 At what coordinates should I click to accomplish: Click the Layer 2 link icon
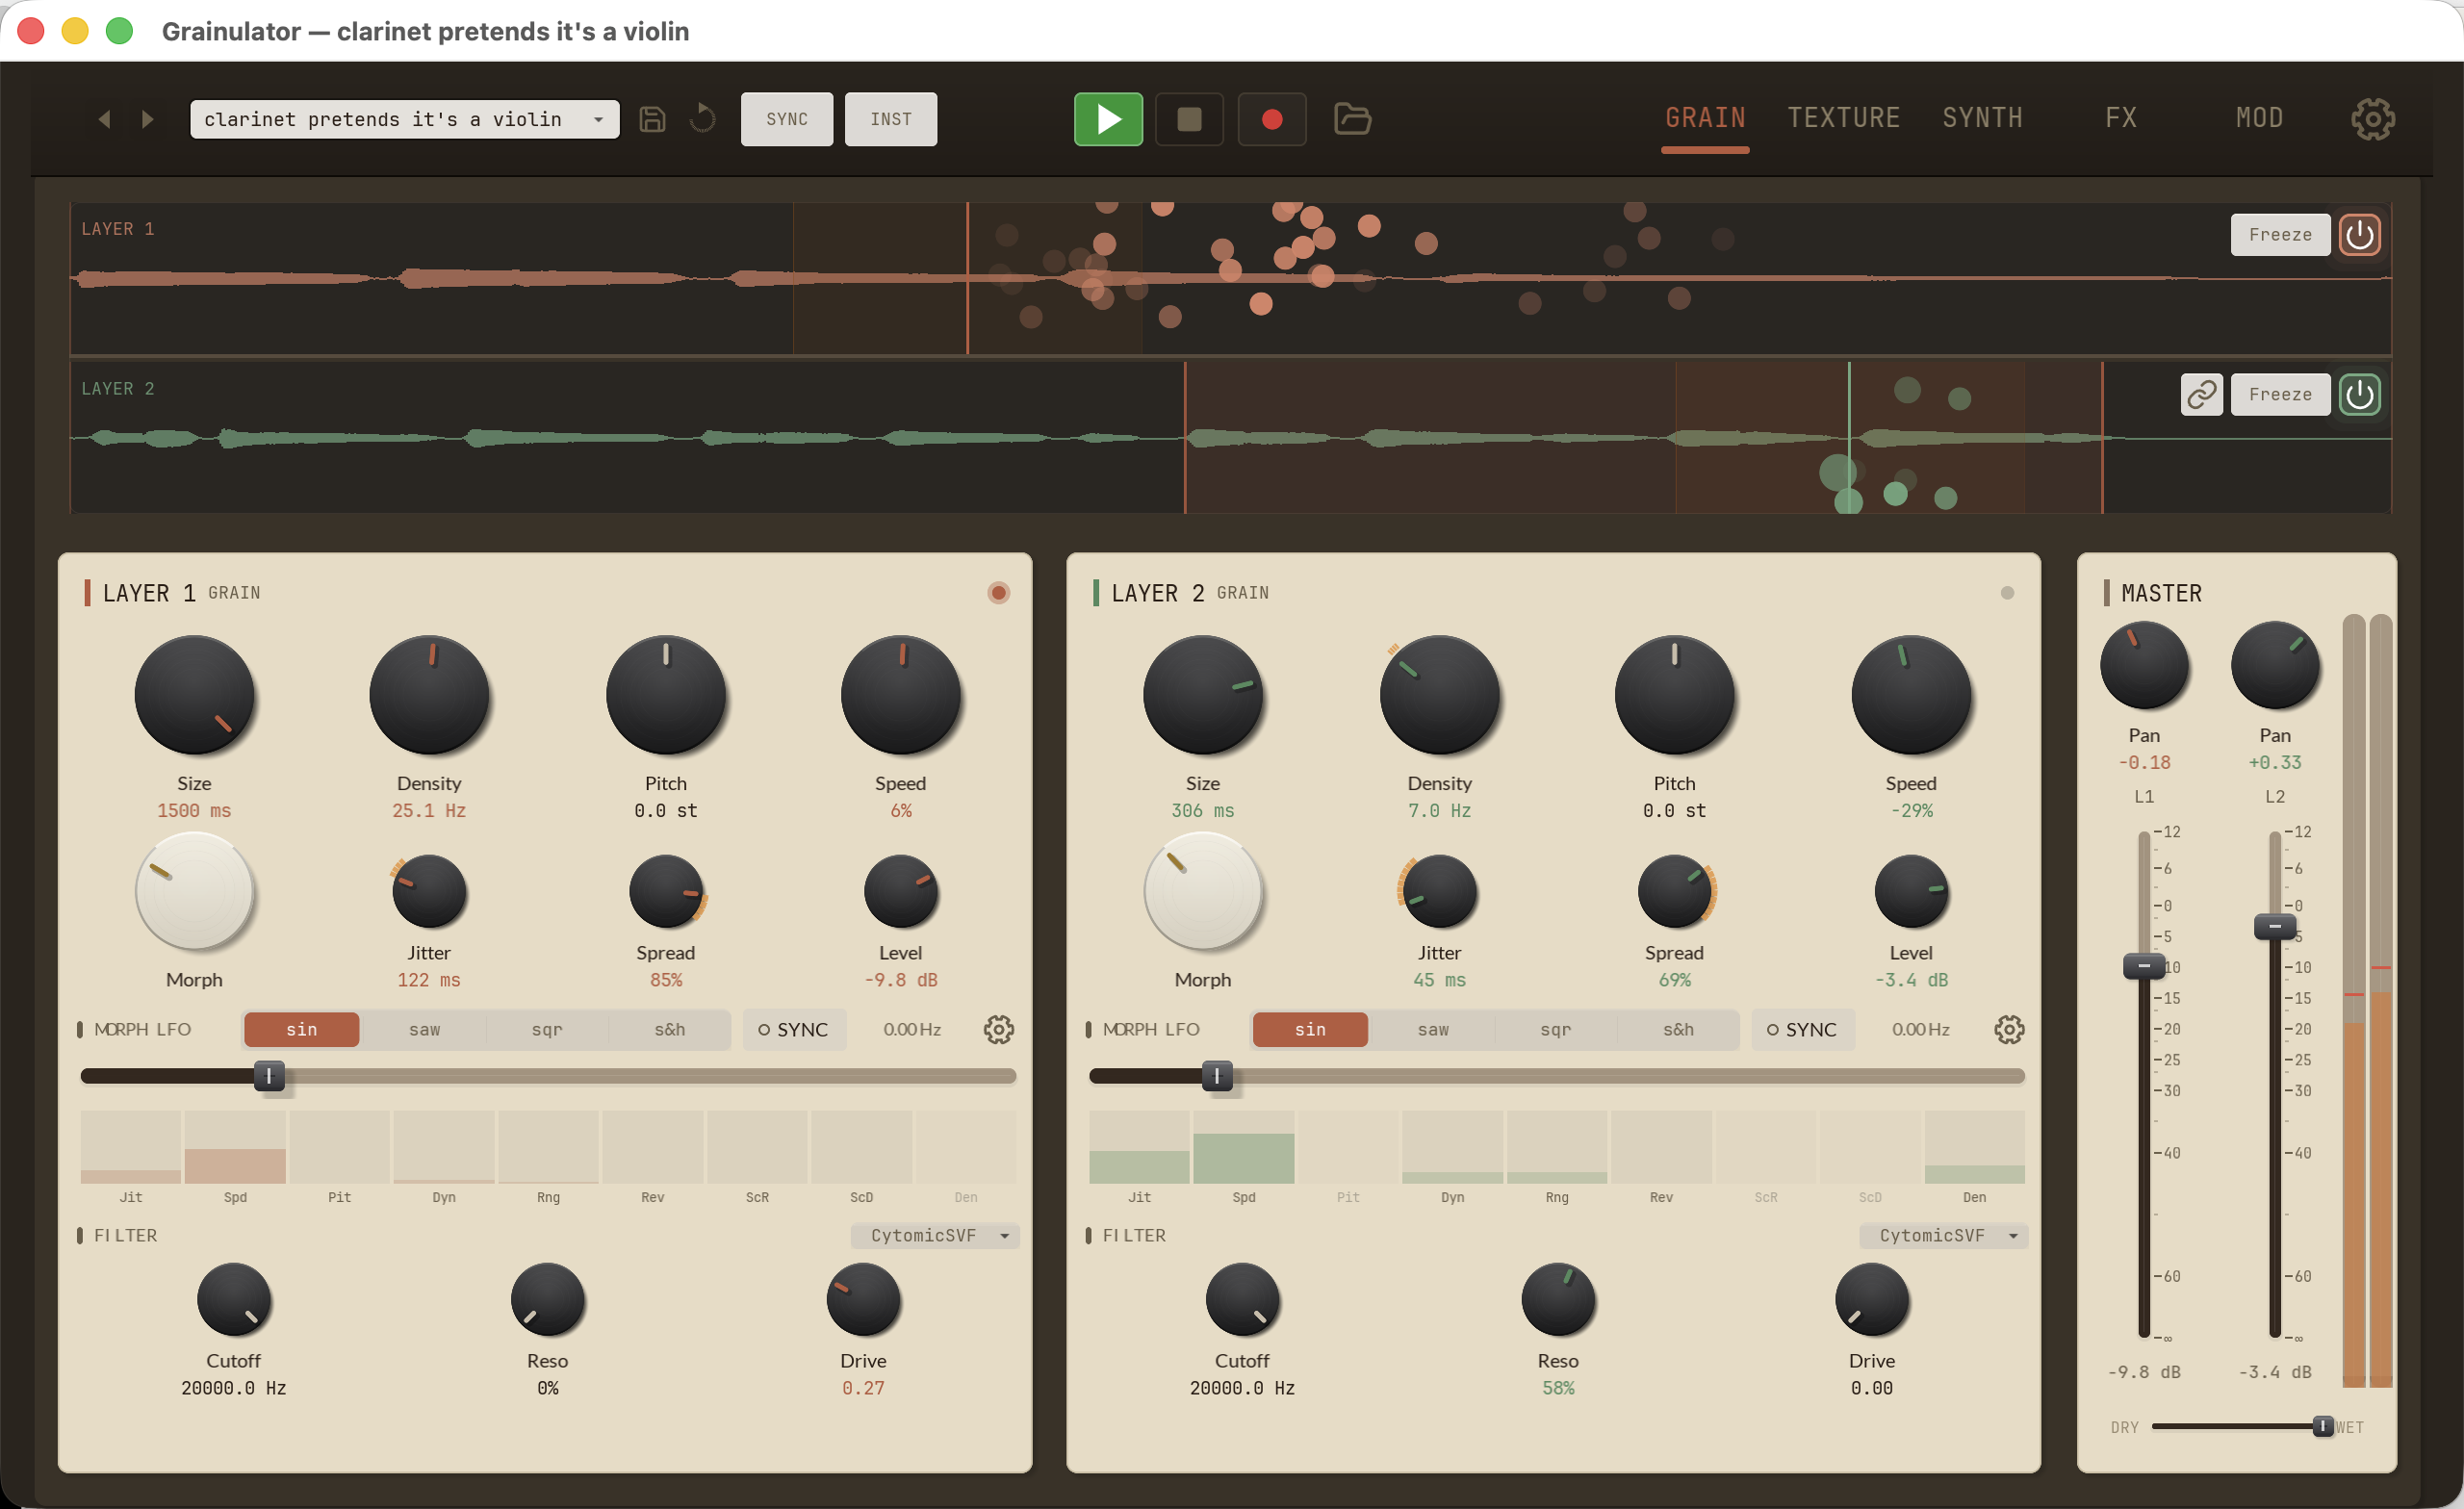point(2201,394)
